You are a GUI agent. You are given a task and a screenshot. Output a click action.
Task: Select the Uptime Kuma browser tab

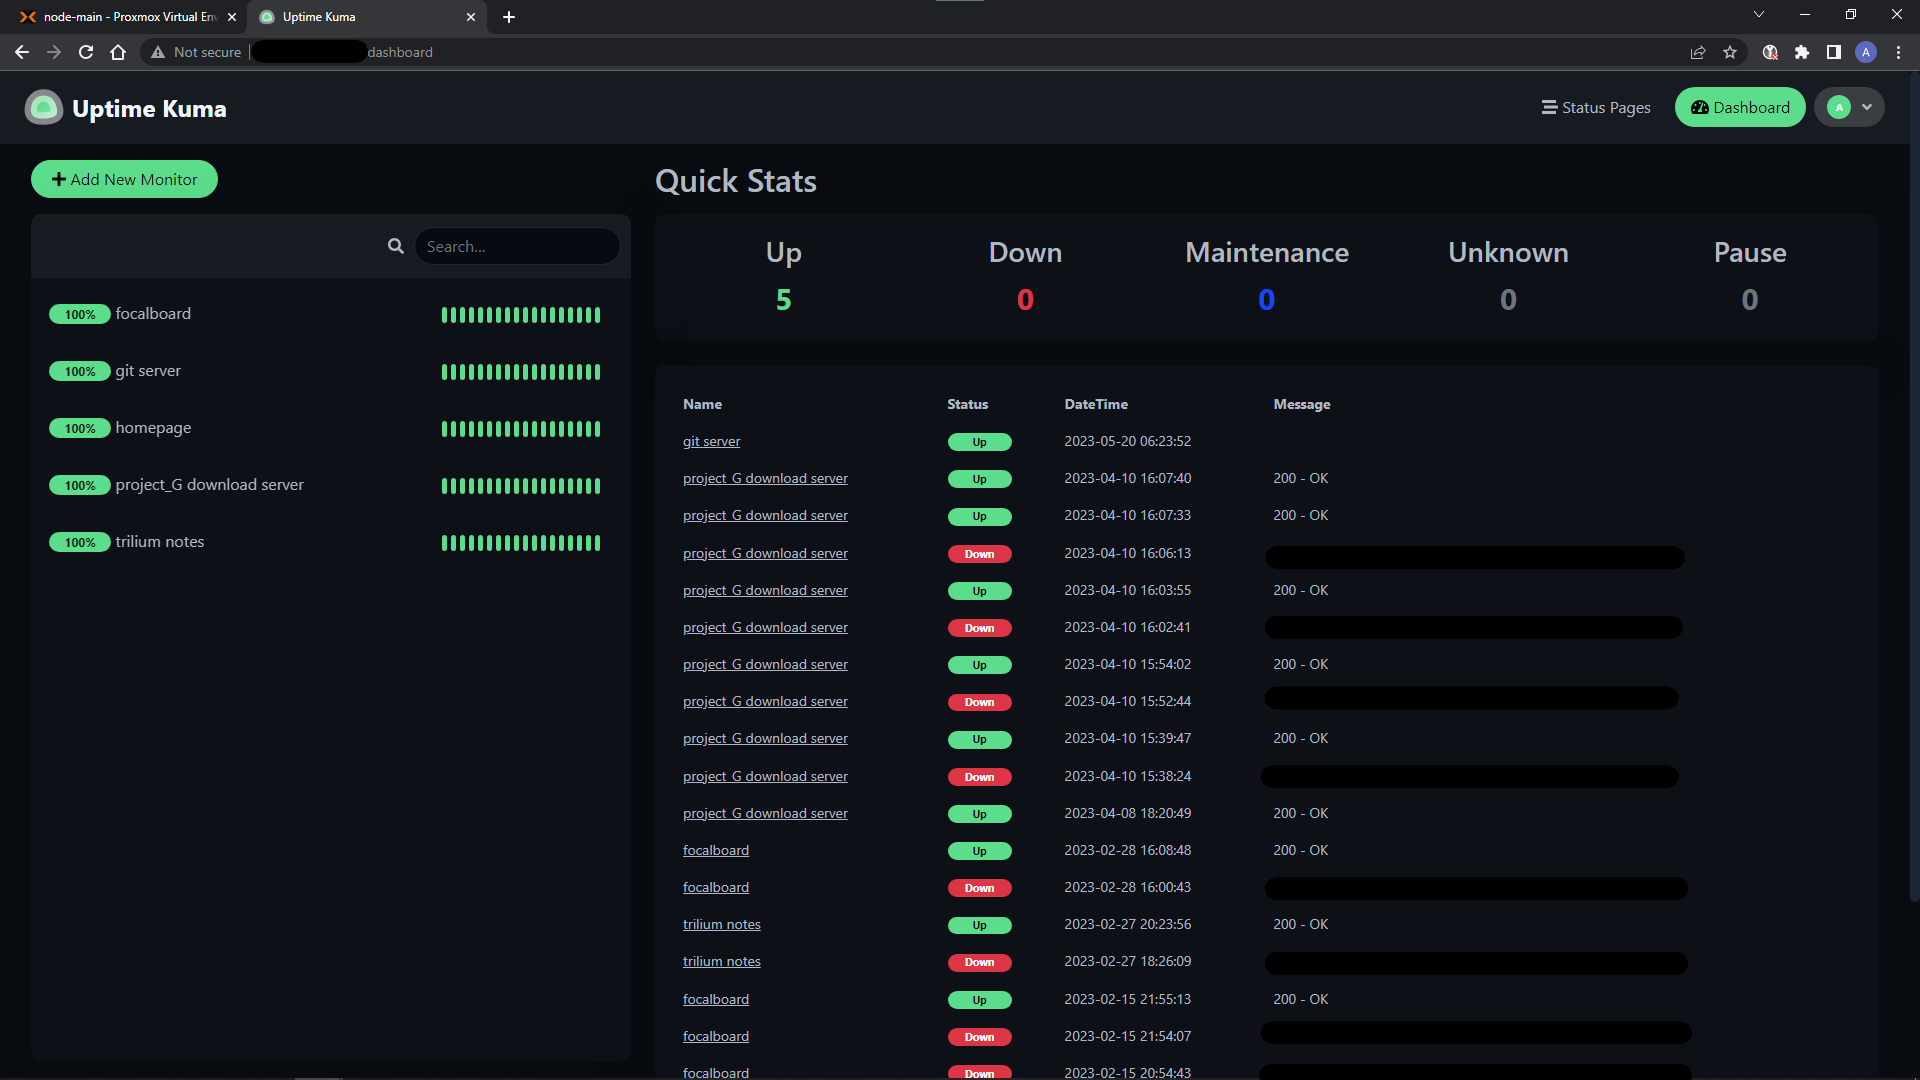366,17
